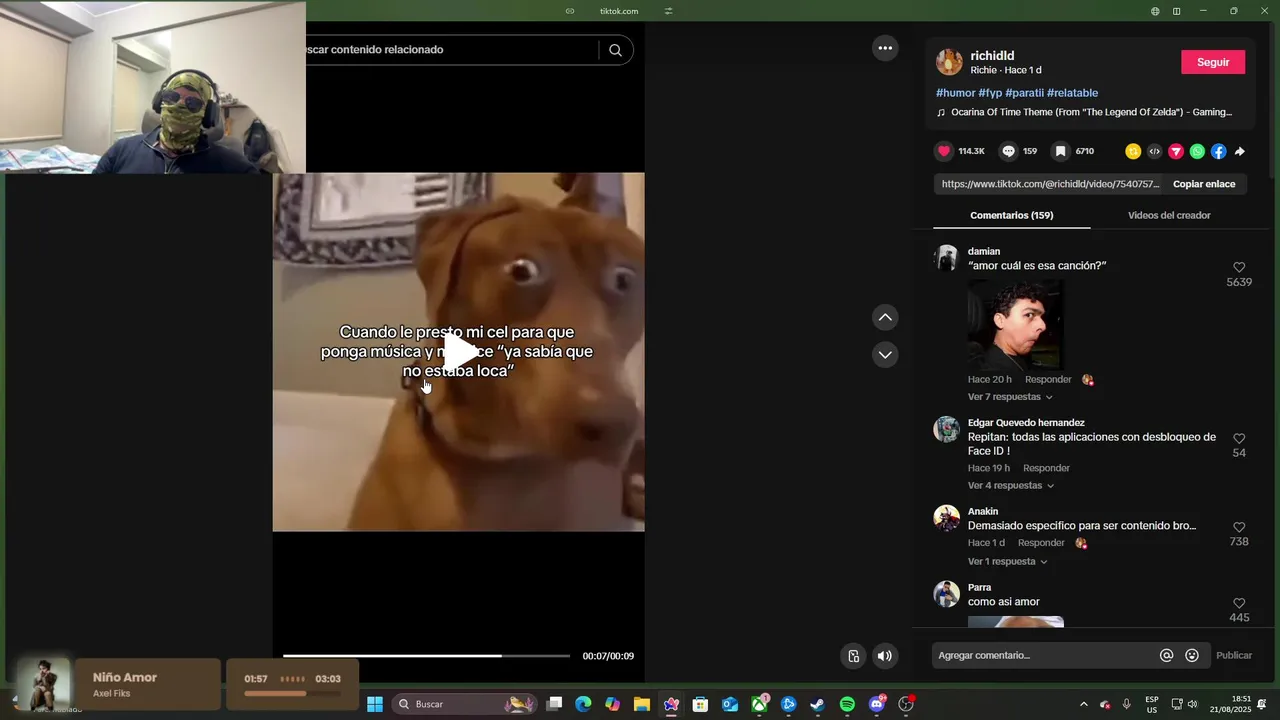Send to friends with red paper-plane icon

(1176, 152)
